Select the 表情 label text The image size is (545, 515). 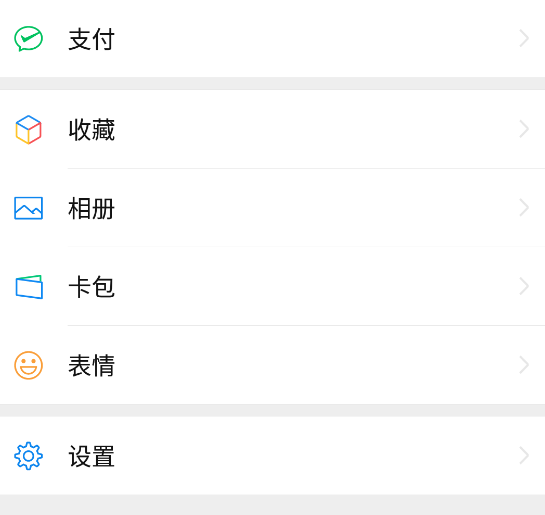(91, 366)
